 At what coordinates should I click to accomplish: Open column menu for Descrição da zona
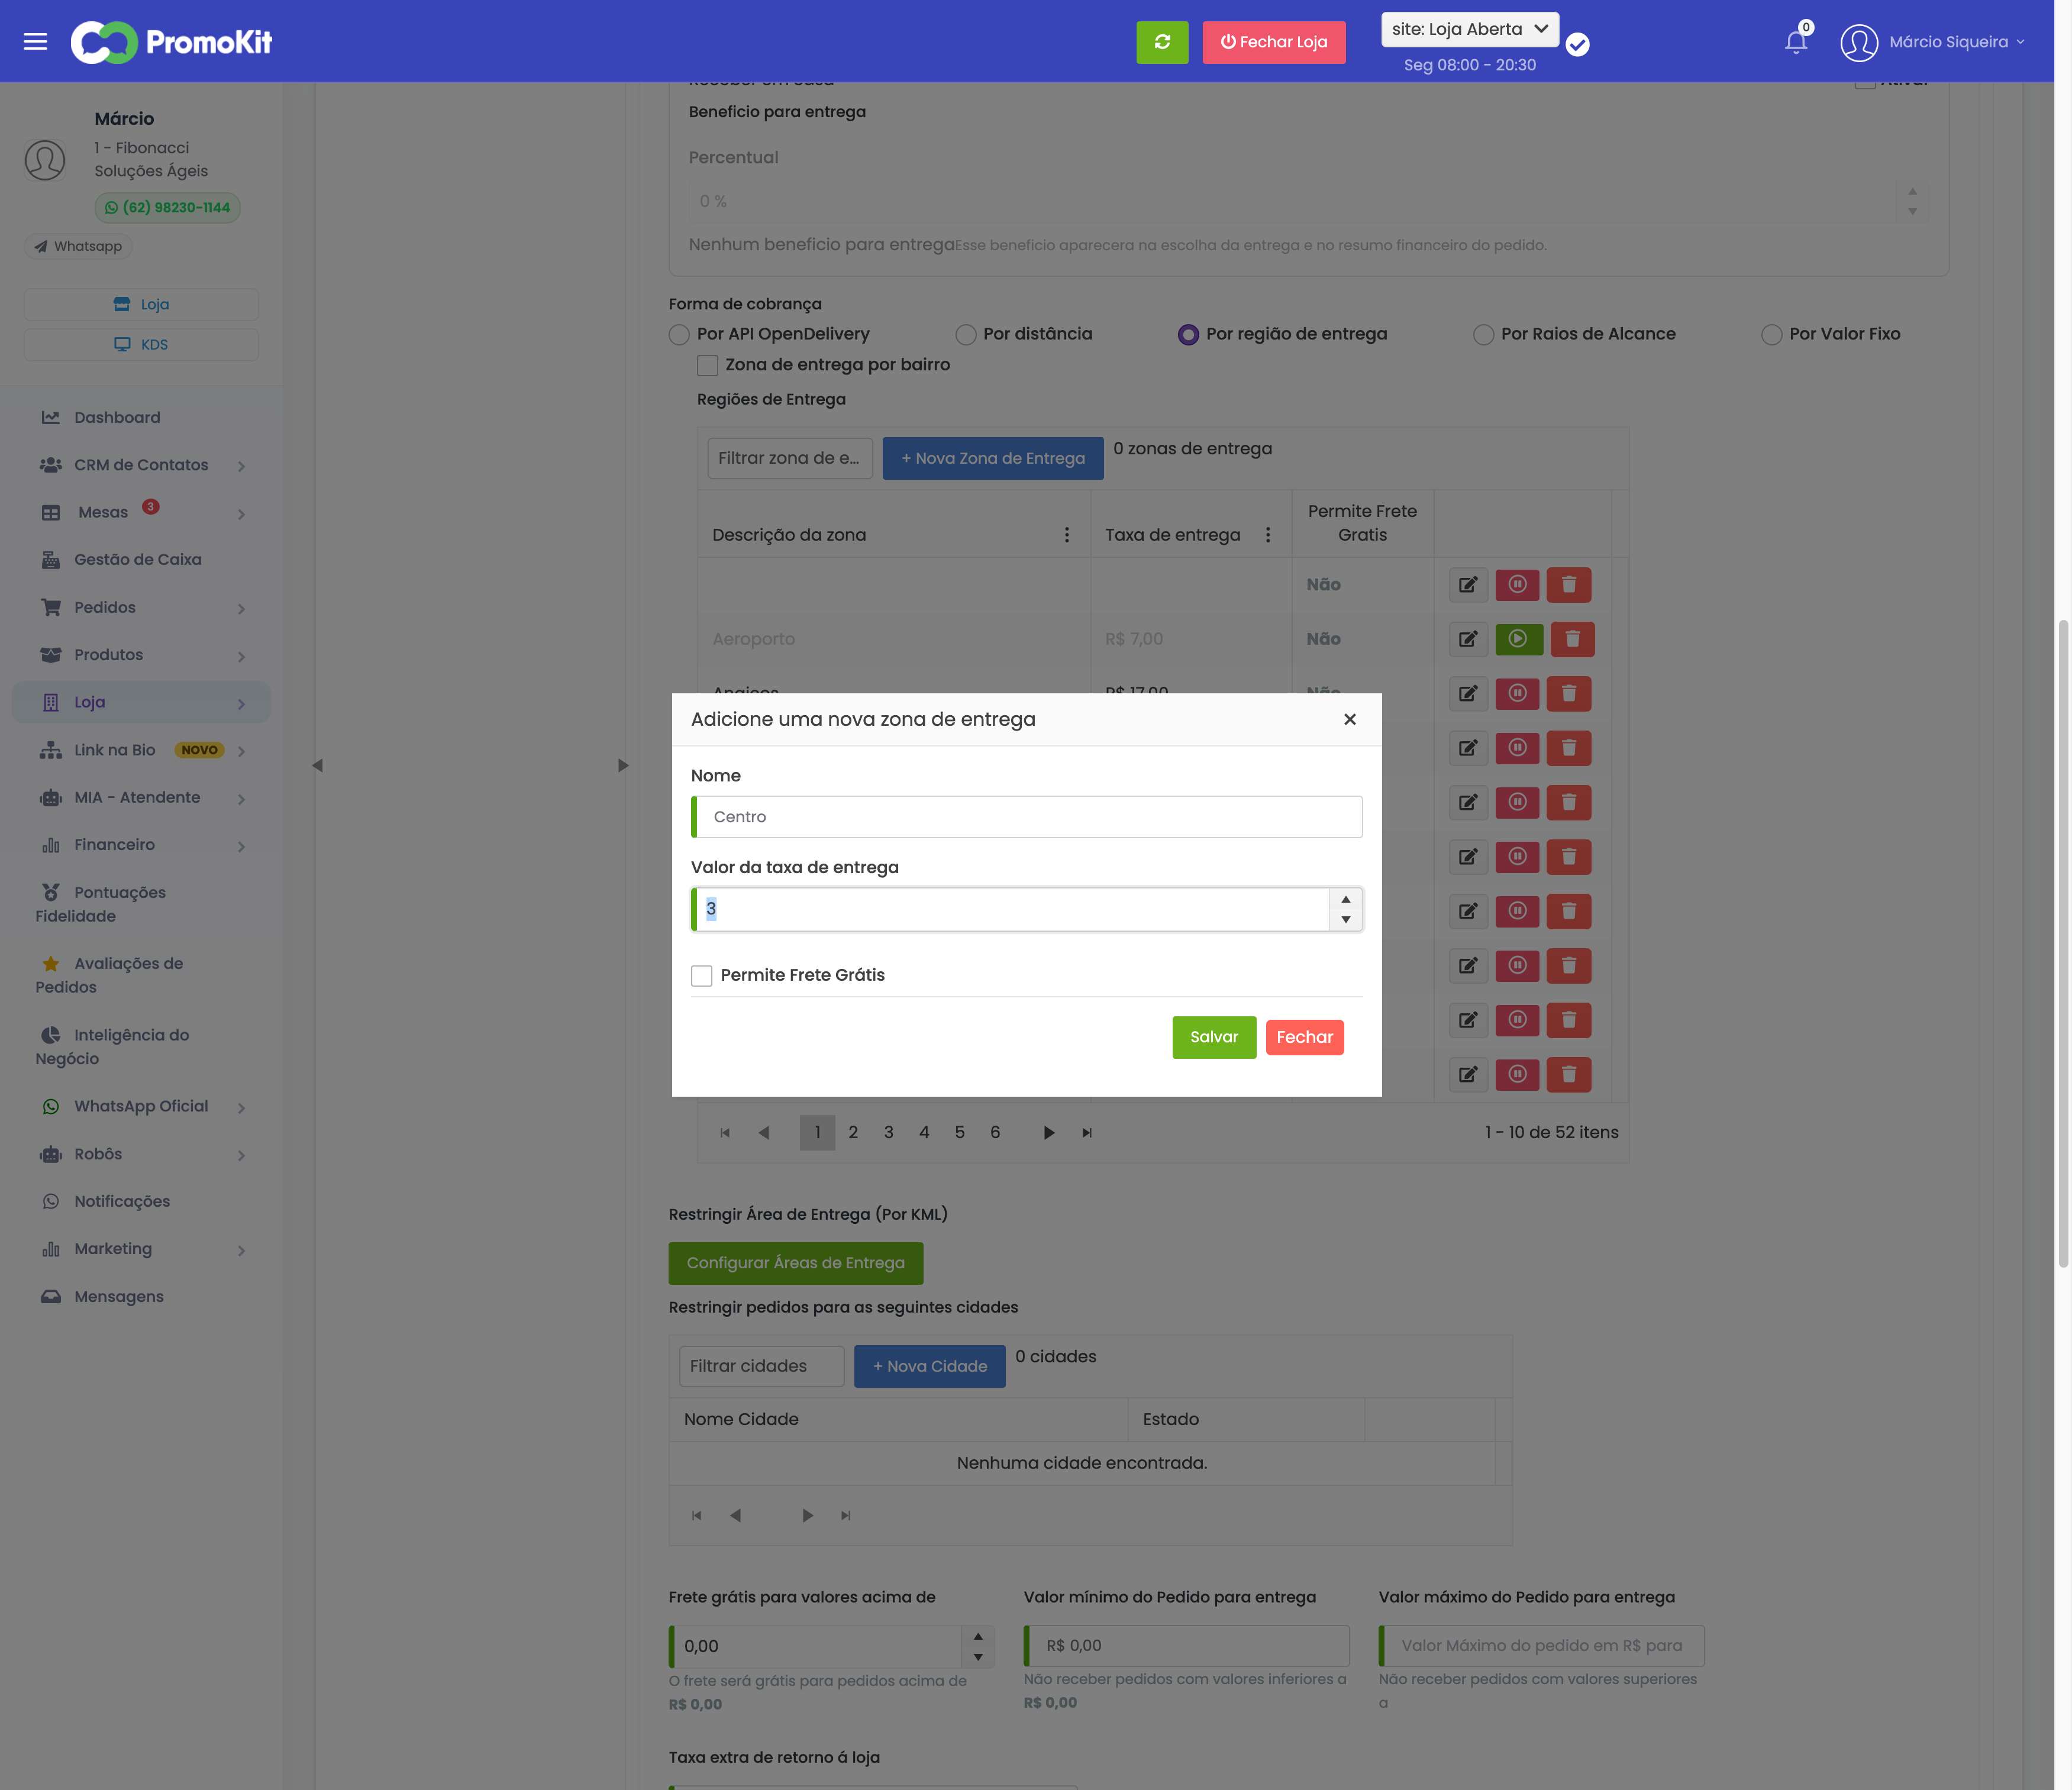click(1066, 535)
